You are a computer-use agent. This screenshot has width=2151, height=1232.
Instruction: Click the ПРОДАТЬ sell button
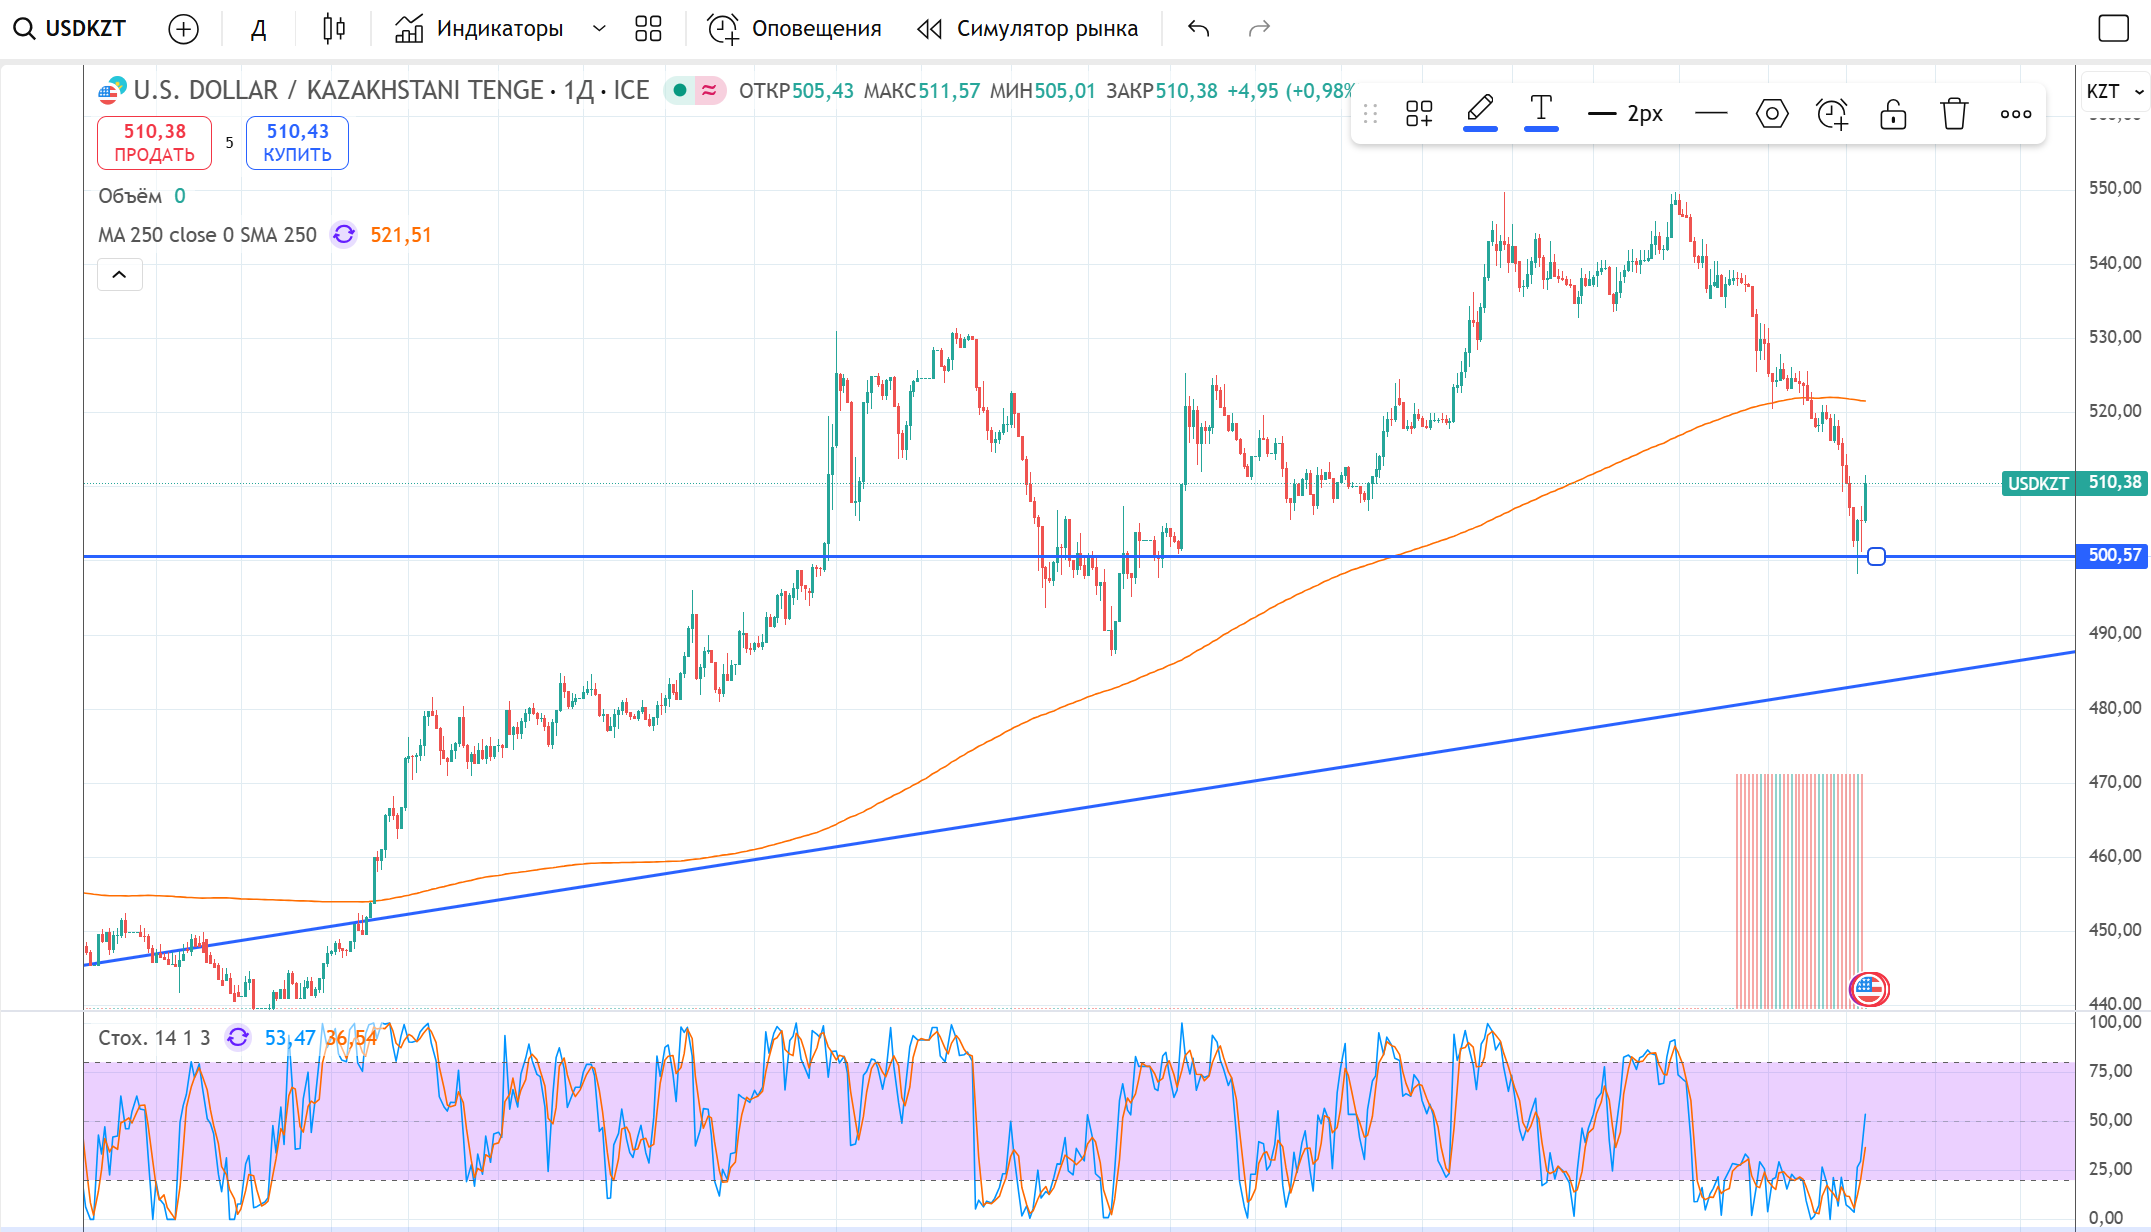tap(154, 143)
